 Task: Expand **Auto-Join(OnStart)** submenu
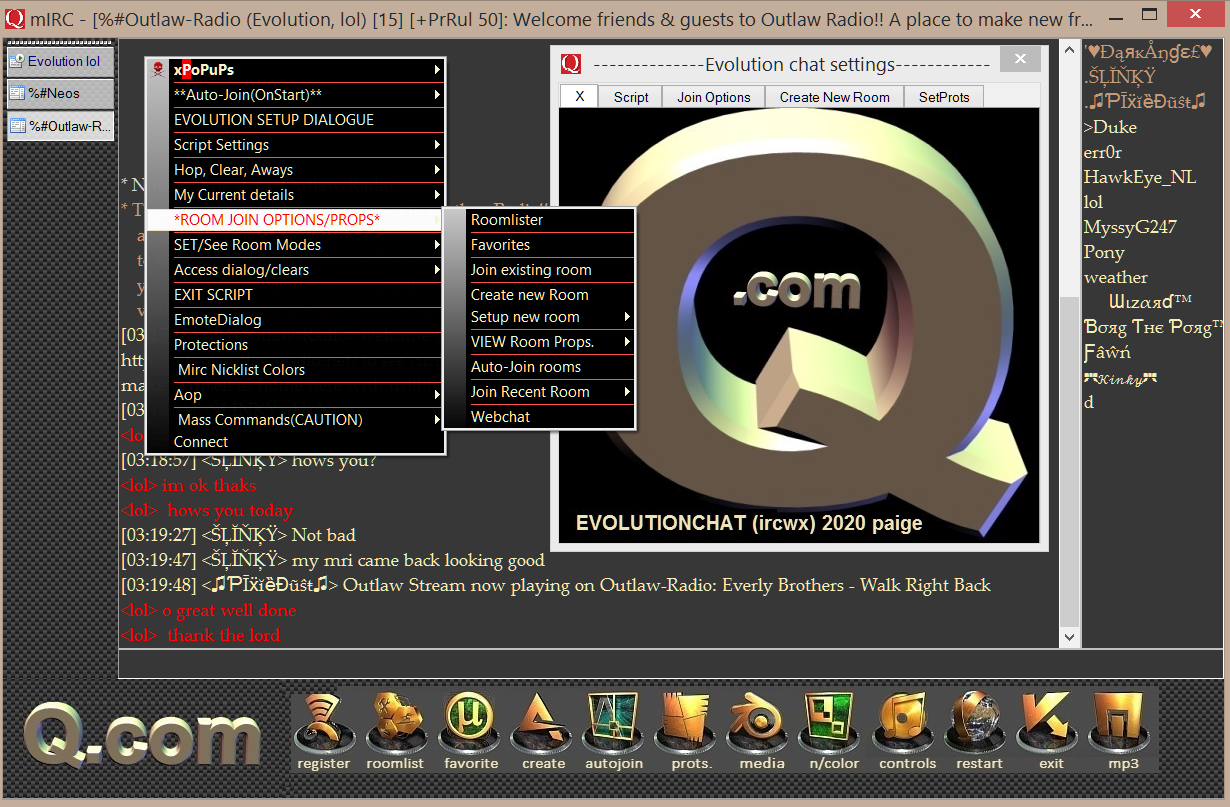437,95
